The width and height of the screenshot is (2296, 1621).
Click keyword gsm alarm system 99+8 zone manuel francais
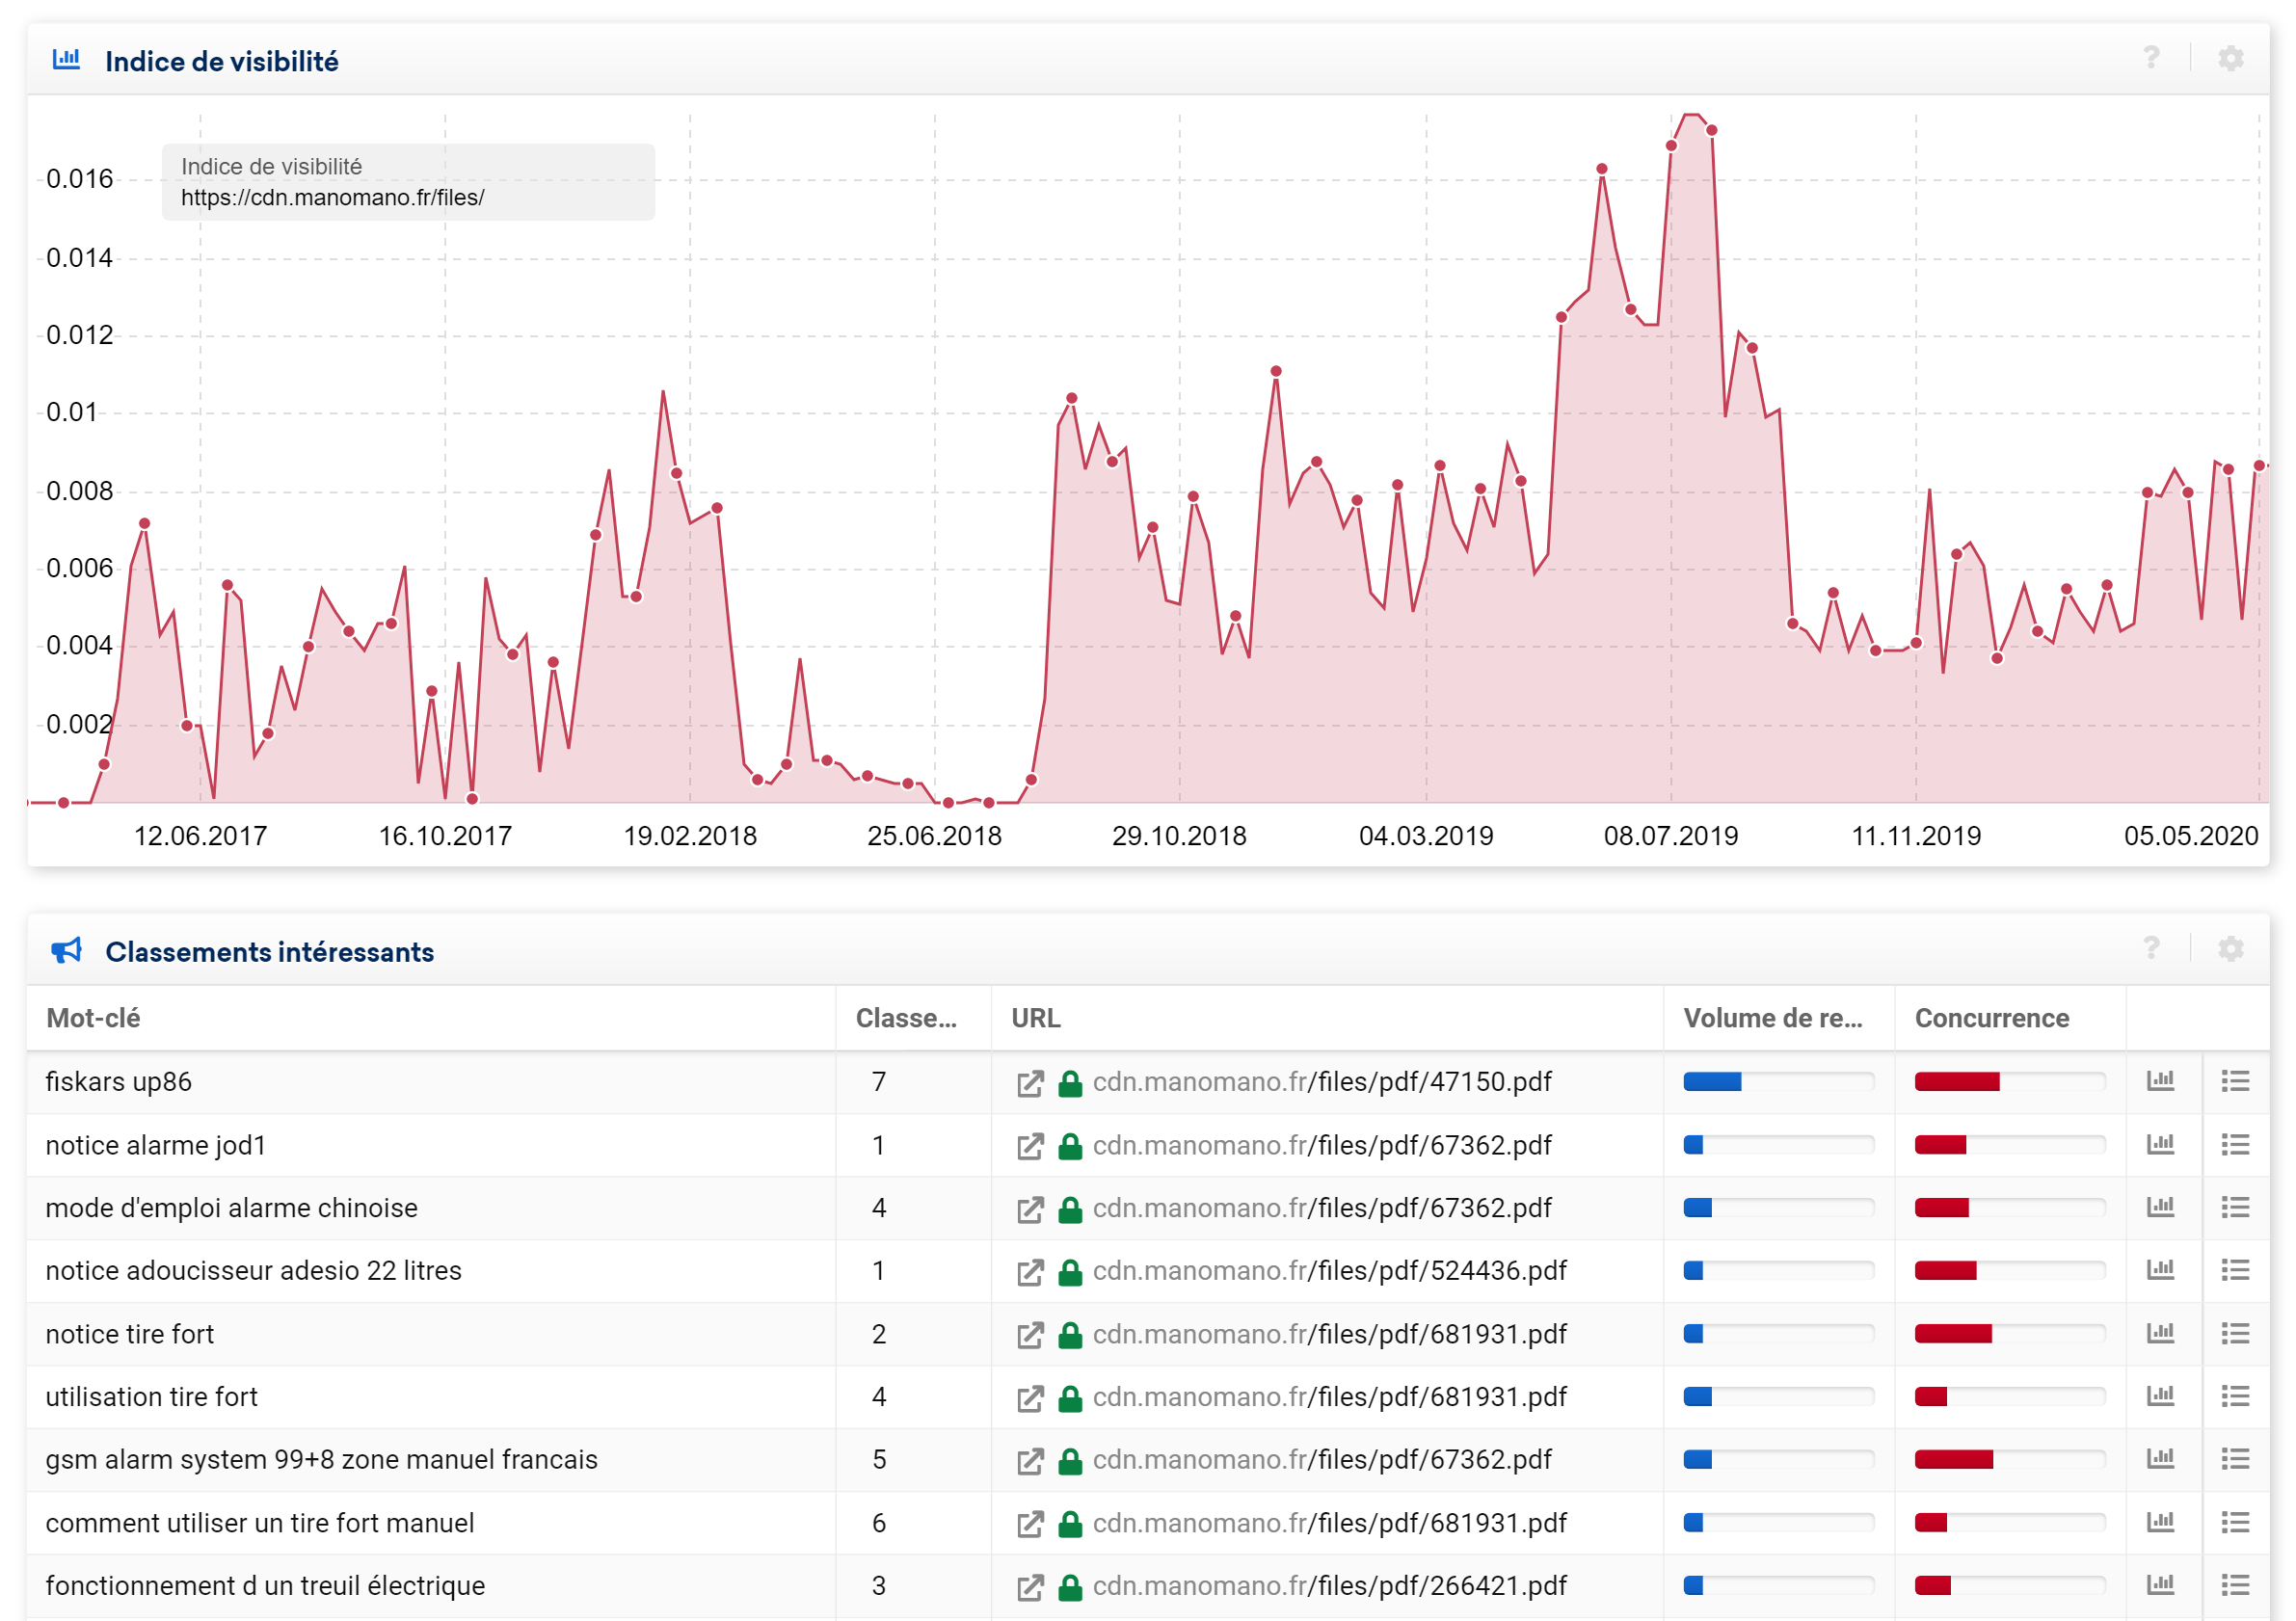point(321,1460)
